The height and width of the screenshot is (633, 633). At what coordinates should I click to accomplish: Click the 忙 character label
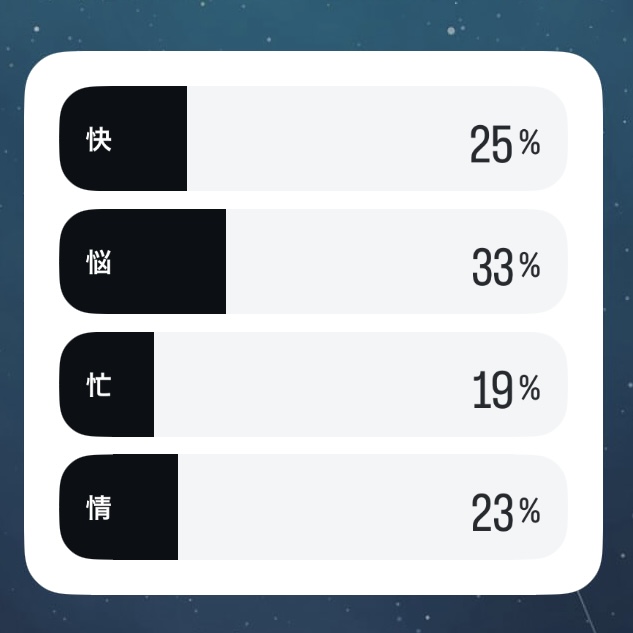pyautogui.click(x=98, y=385)
